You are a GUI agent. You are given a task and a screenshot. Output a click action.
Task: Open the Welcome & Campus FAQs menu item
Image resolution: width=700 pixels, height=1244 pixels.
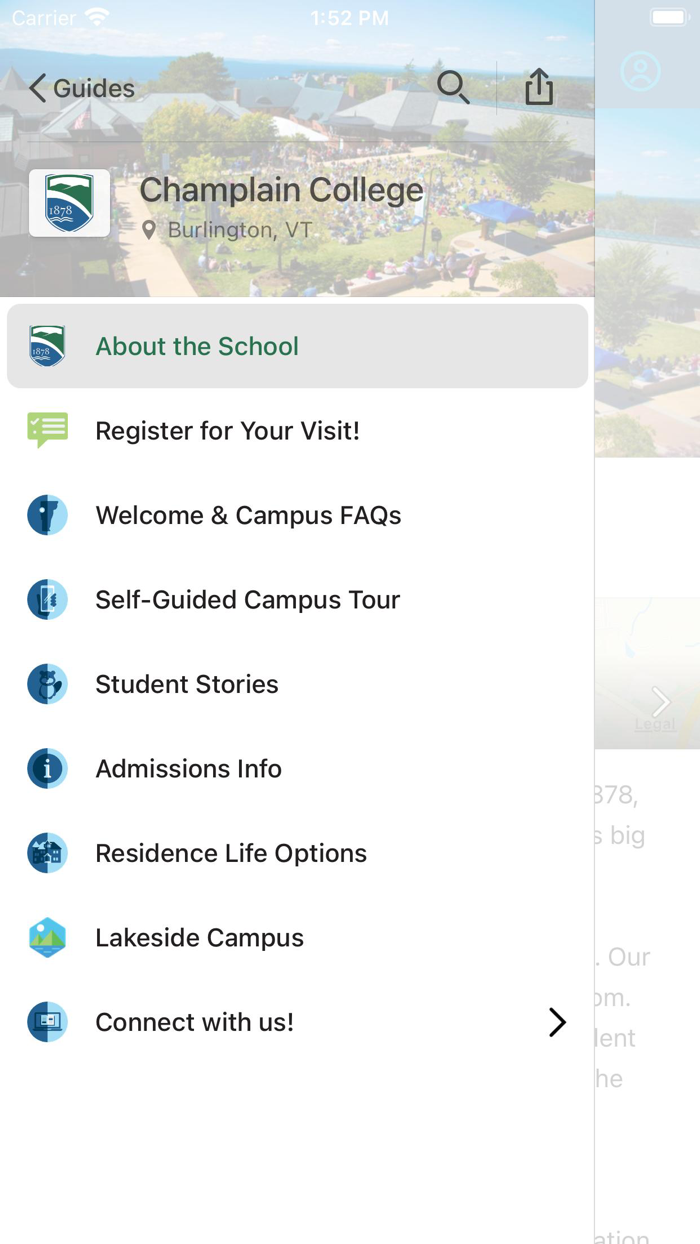248,515
